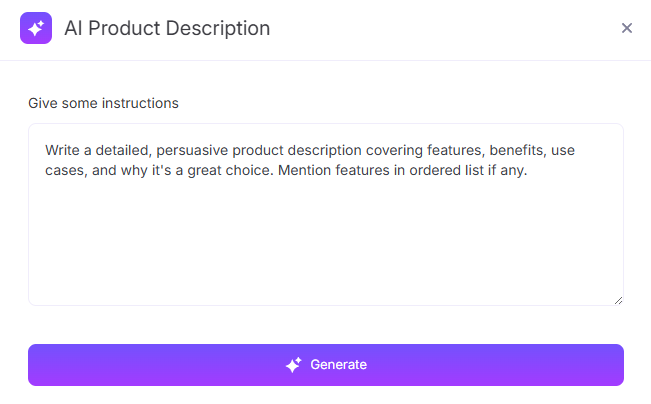This screenshot has height=404, width=651.
Task: Click the 'AI Product Description' heading text
Action: [x=167, y=28]
